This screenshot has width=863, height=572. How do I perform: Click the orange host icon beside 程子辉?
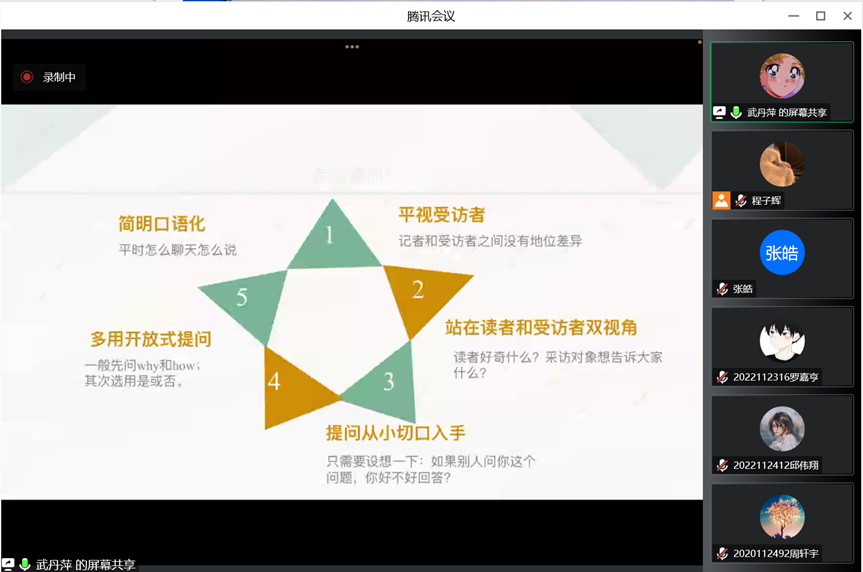point(722,200)
